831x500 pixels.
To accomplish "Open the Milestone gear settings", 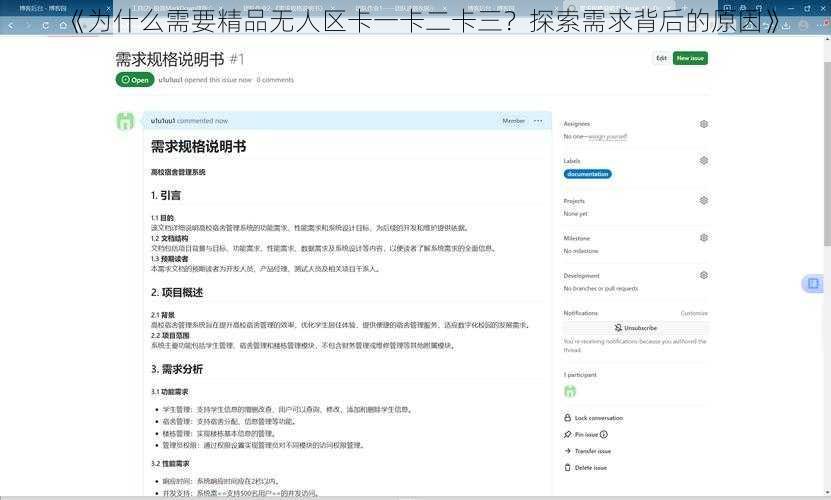I will point(704,238).
